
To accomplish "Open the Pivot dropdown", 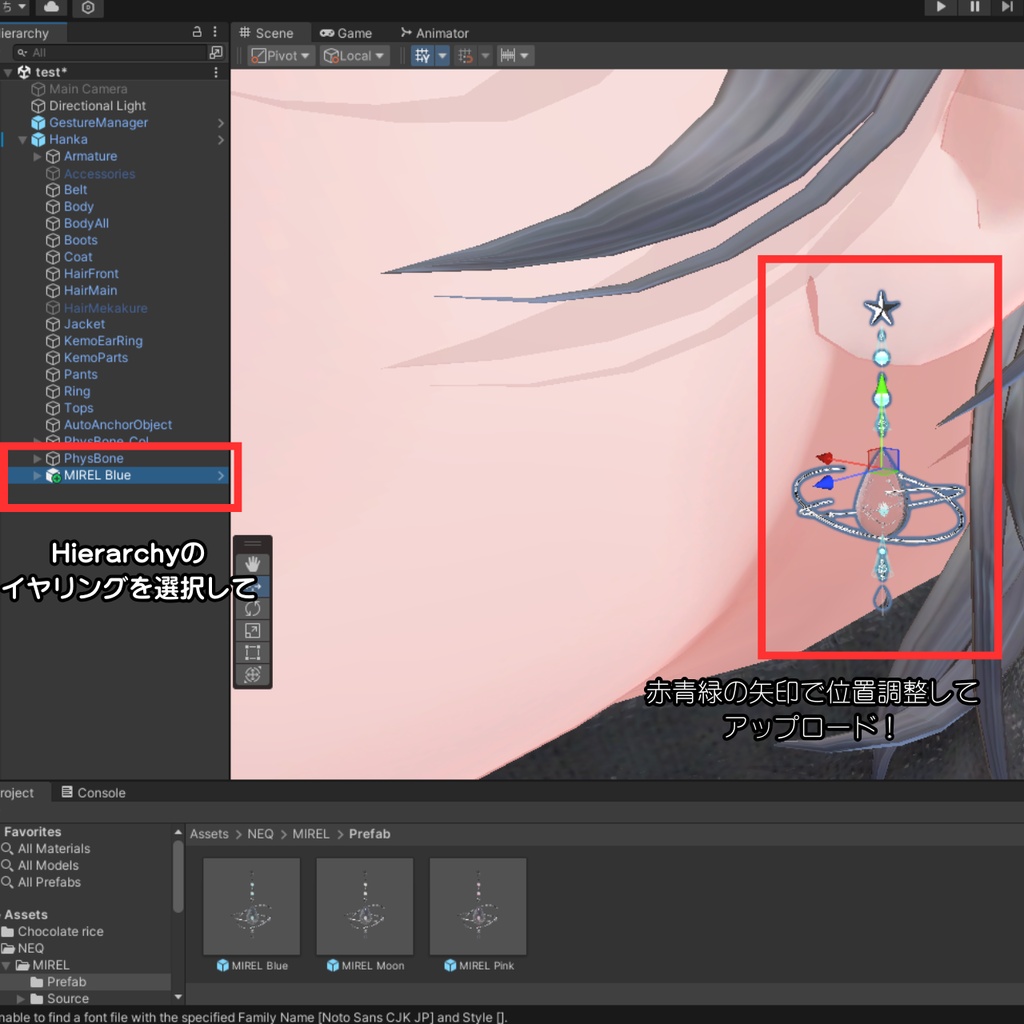I will (x=281, y=56).
